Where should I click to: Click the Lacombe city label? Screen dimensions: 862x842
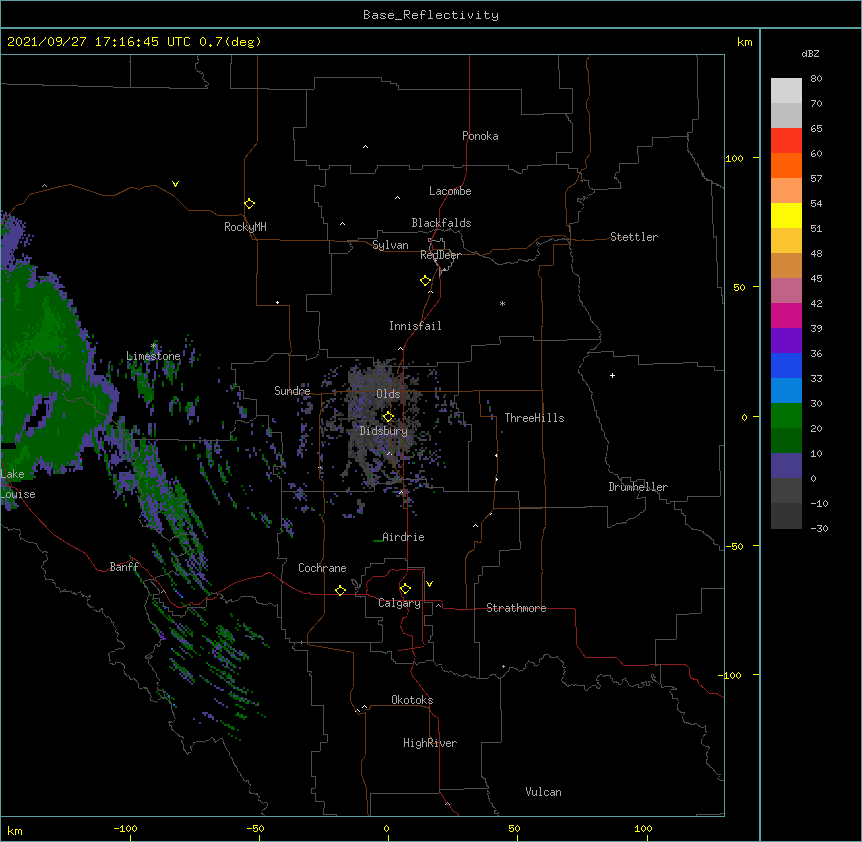450,191
